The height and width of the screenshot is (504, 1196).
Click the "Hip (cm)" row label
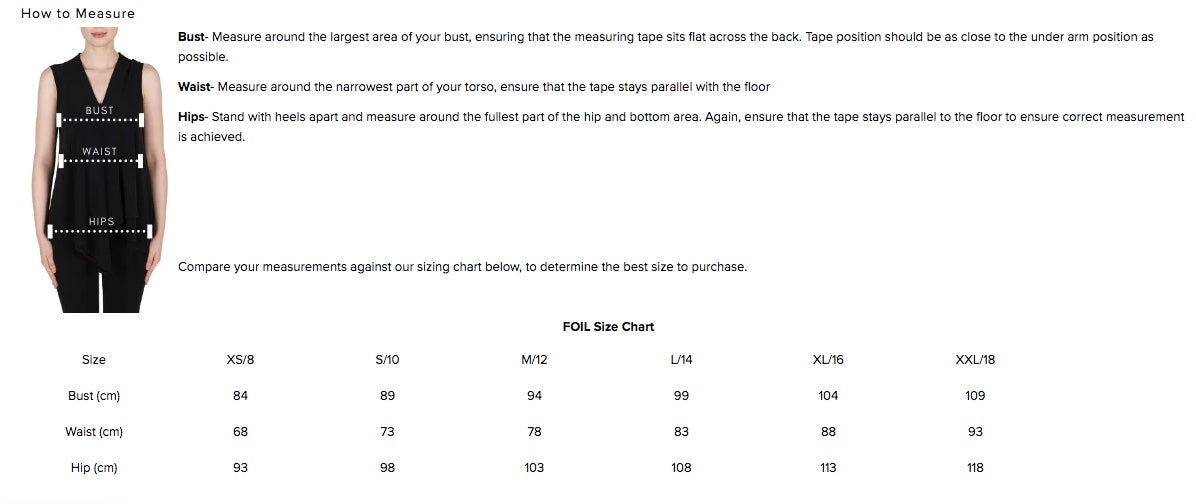point(94,468)
